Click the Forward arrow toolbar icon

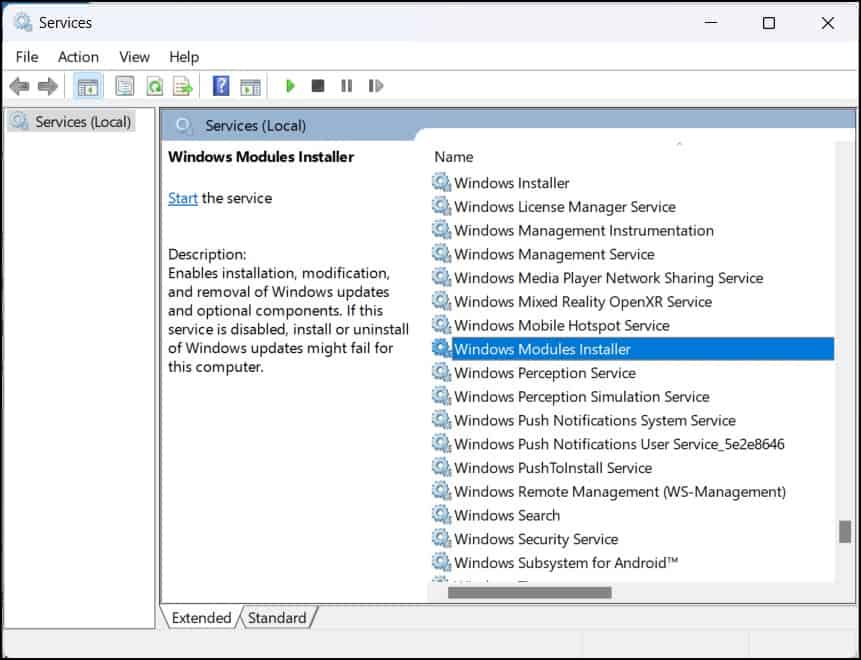tap(48, 86)
